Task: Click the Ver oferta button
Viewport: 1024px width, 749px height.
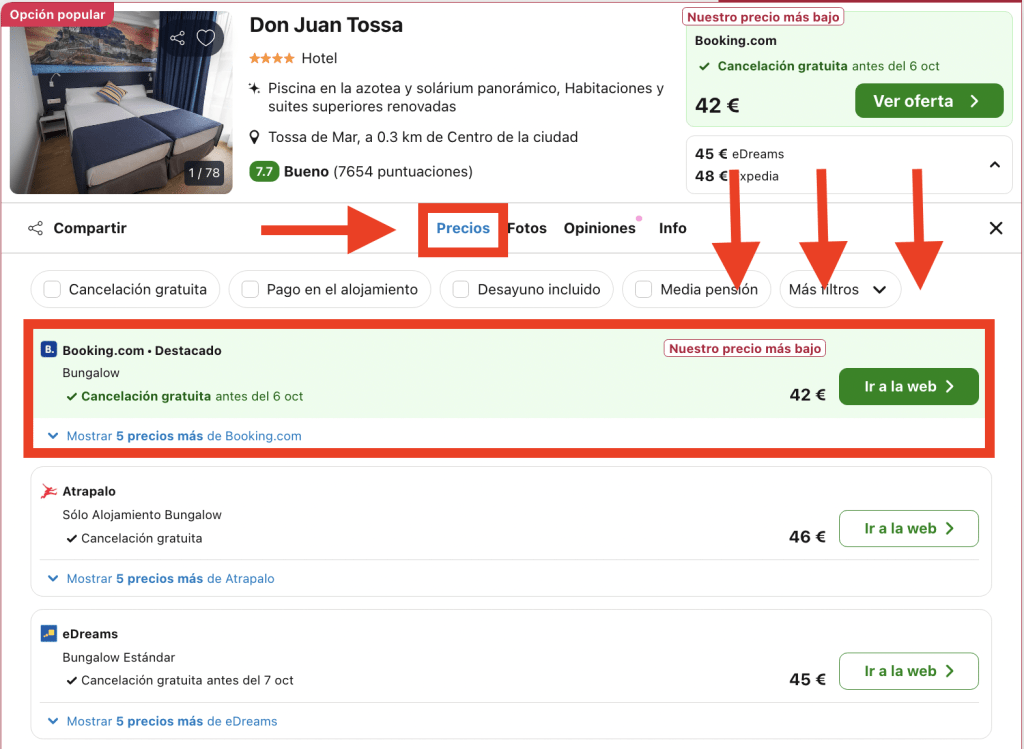Action: coord(929,101)
